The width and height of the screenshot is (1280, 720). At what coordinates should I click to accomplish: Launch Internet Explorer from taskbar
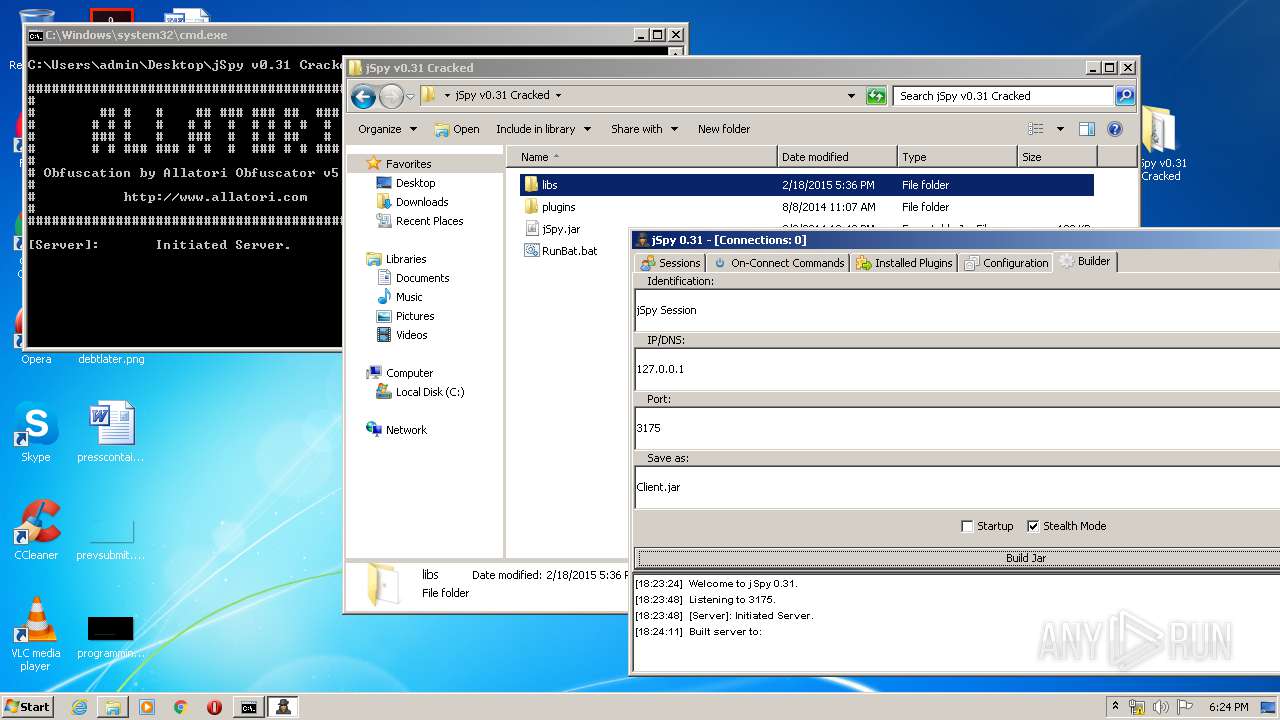(x=79, y=707)
